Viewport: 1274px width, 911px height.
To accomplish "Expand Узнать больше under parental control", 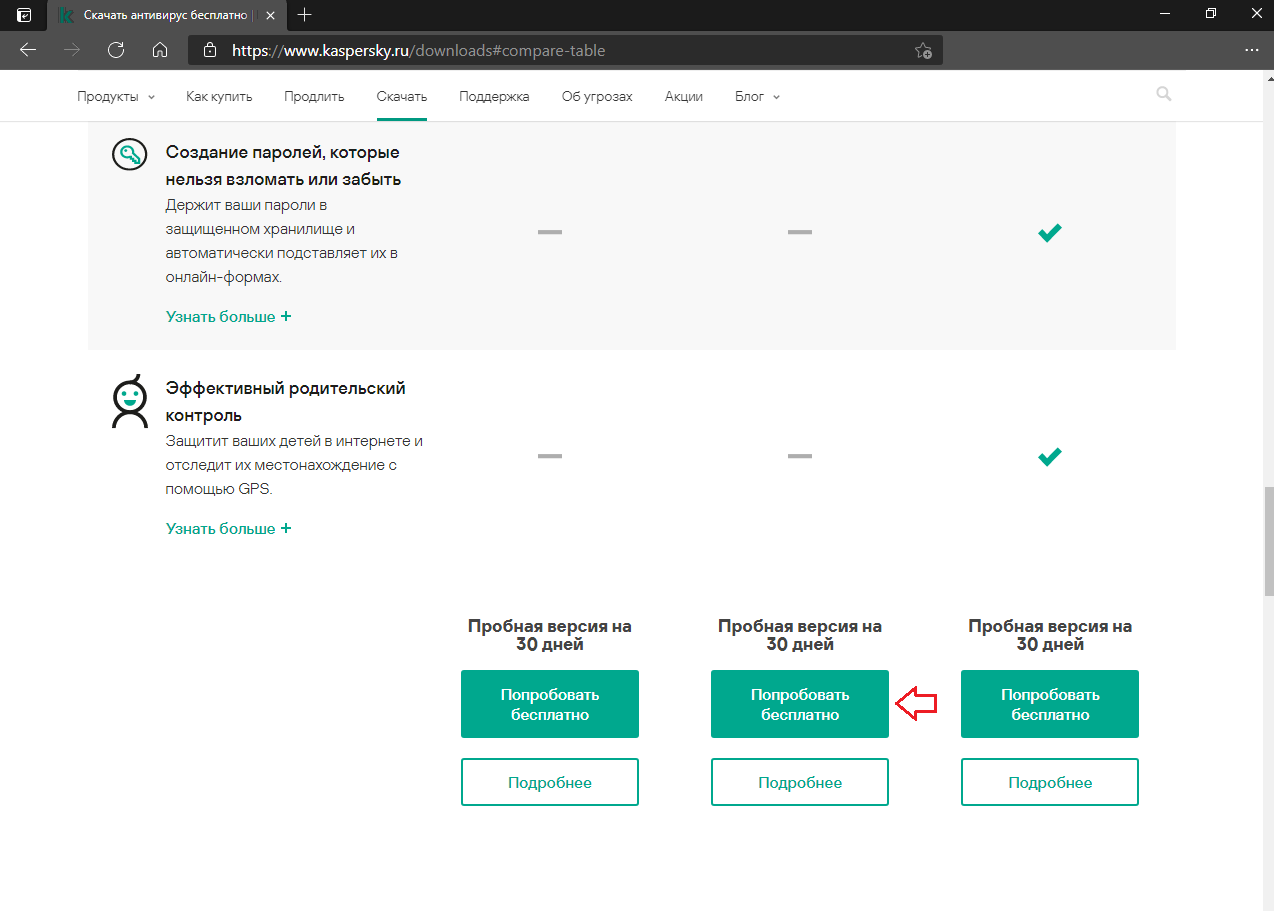I will click(x=228, y=528).
